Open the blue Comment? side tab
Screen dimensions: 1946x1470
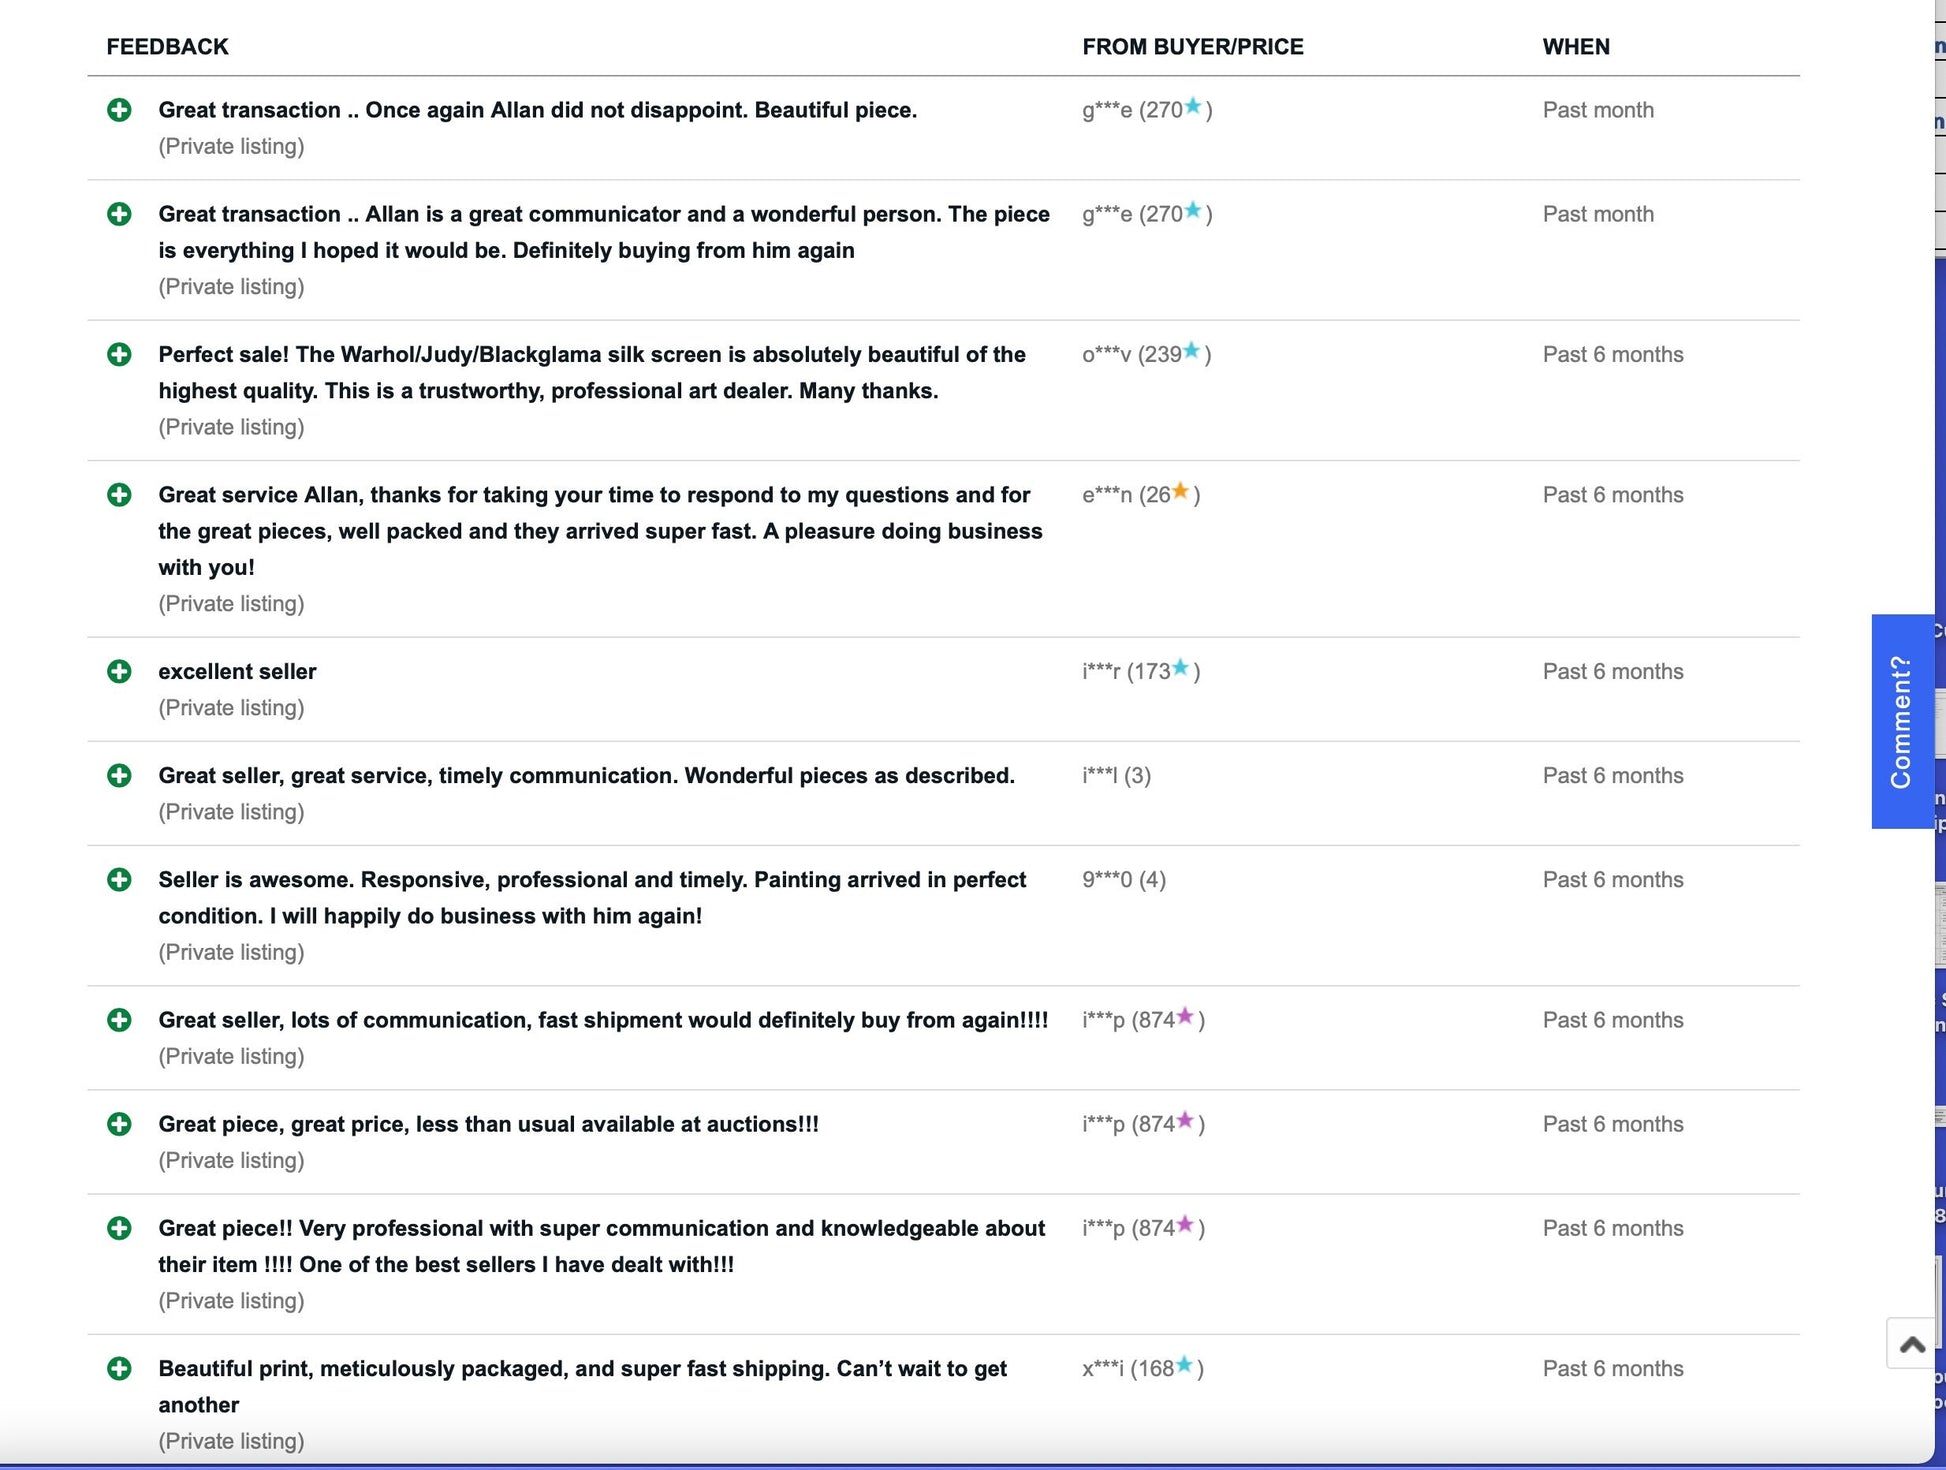pos(1901,721)
